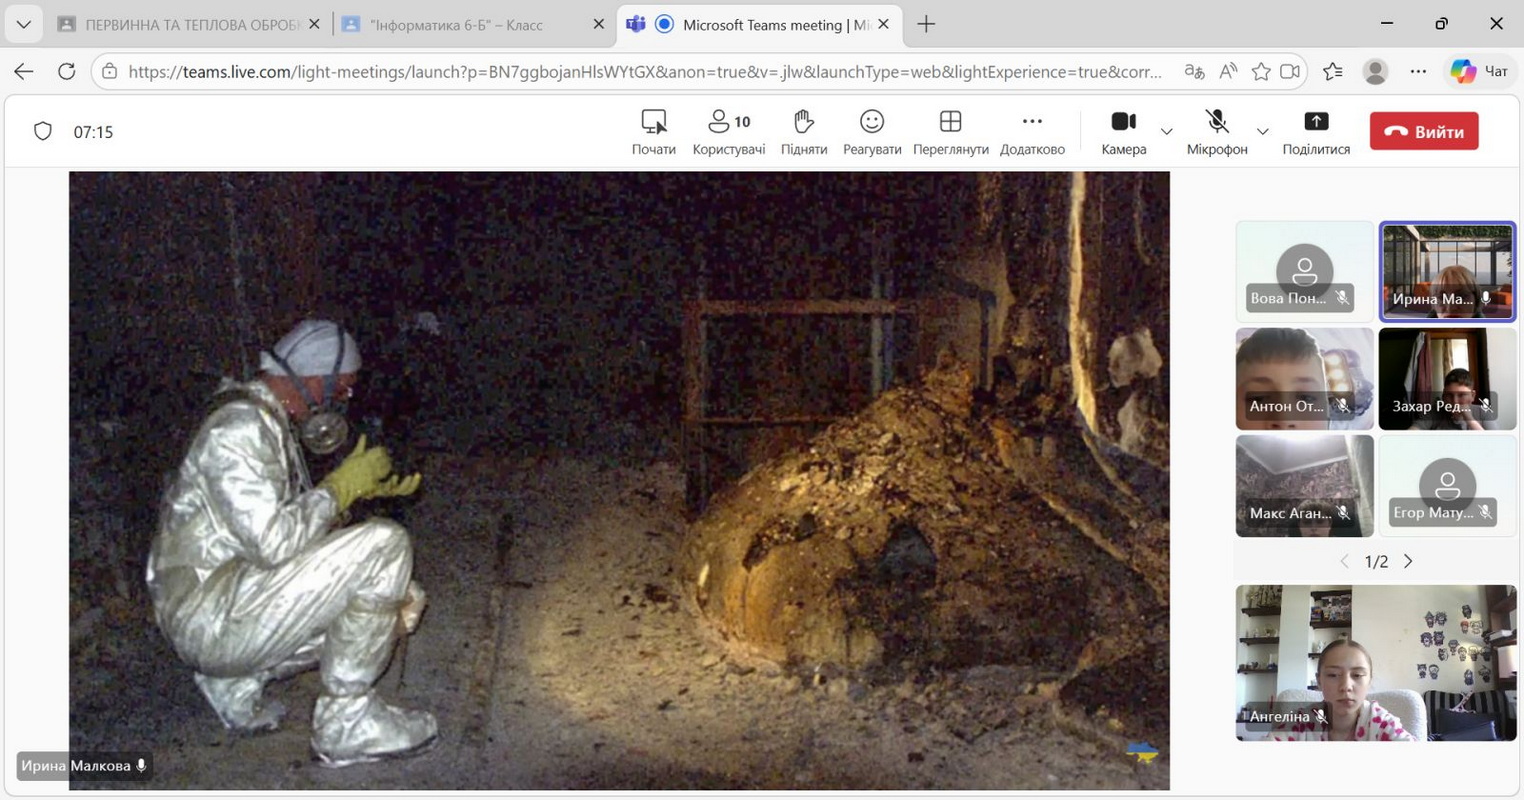Go to next participants page arrow
1524x800 pixels.
(x=1408, y=562)
